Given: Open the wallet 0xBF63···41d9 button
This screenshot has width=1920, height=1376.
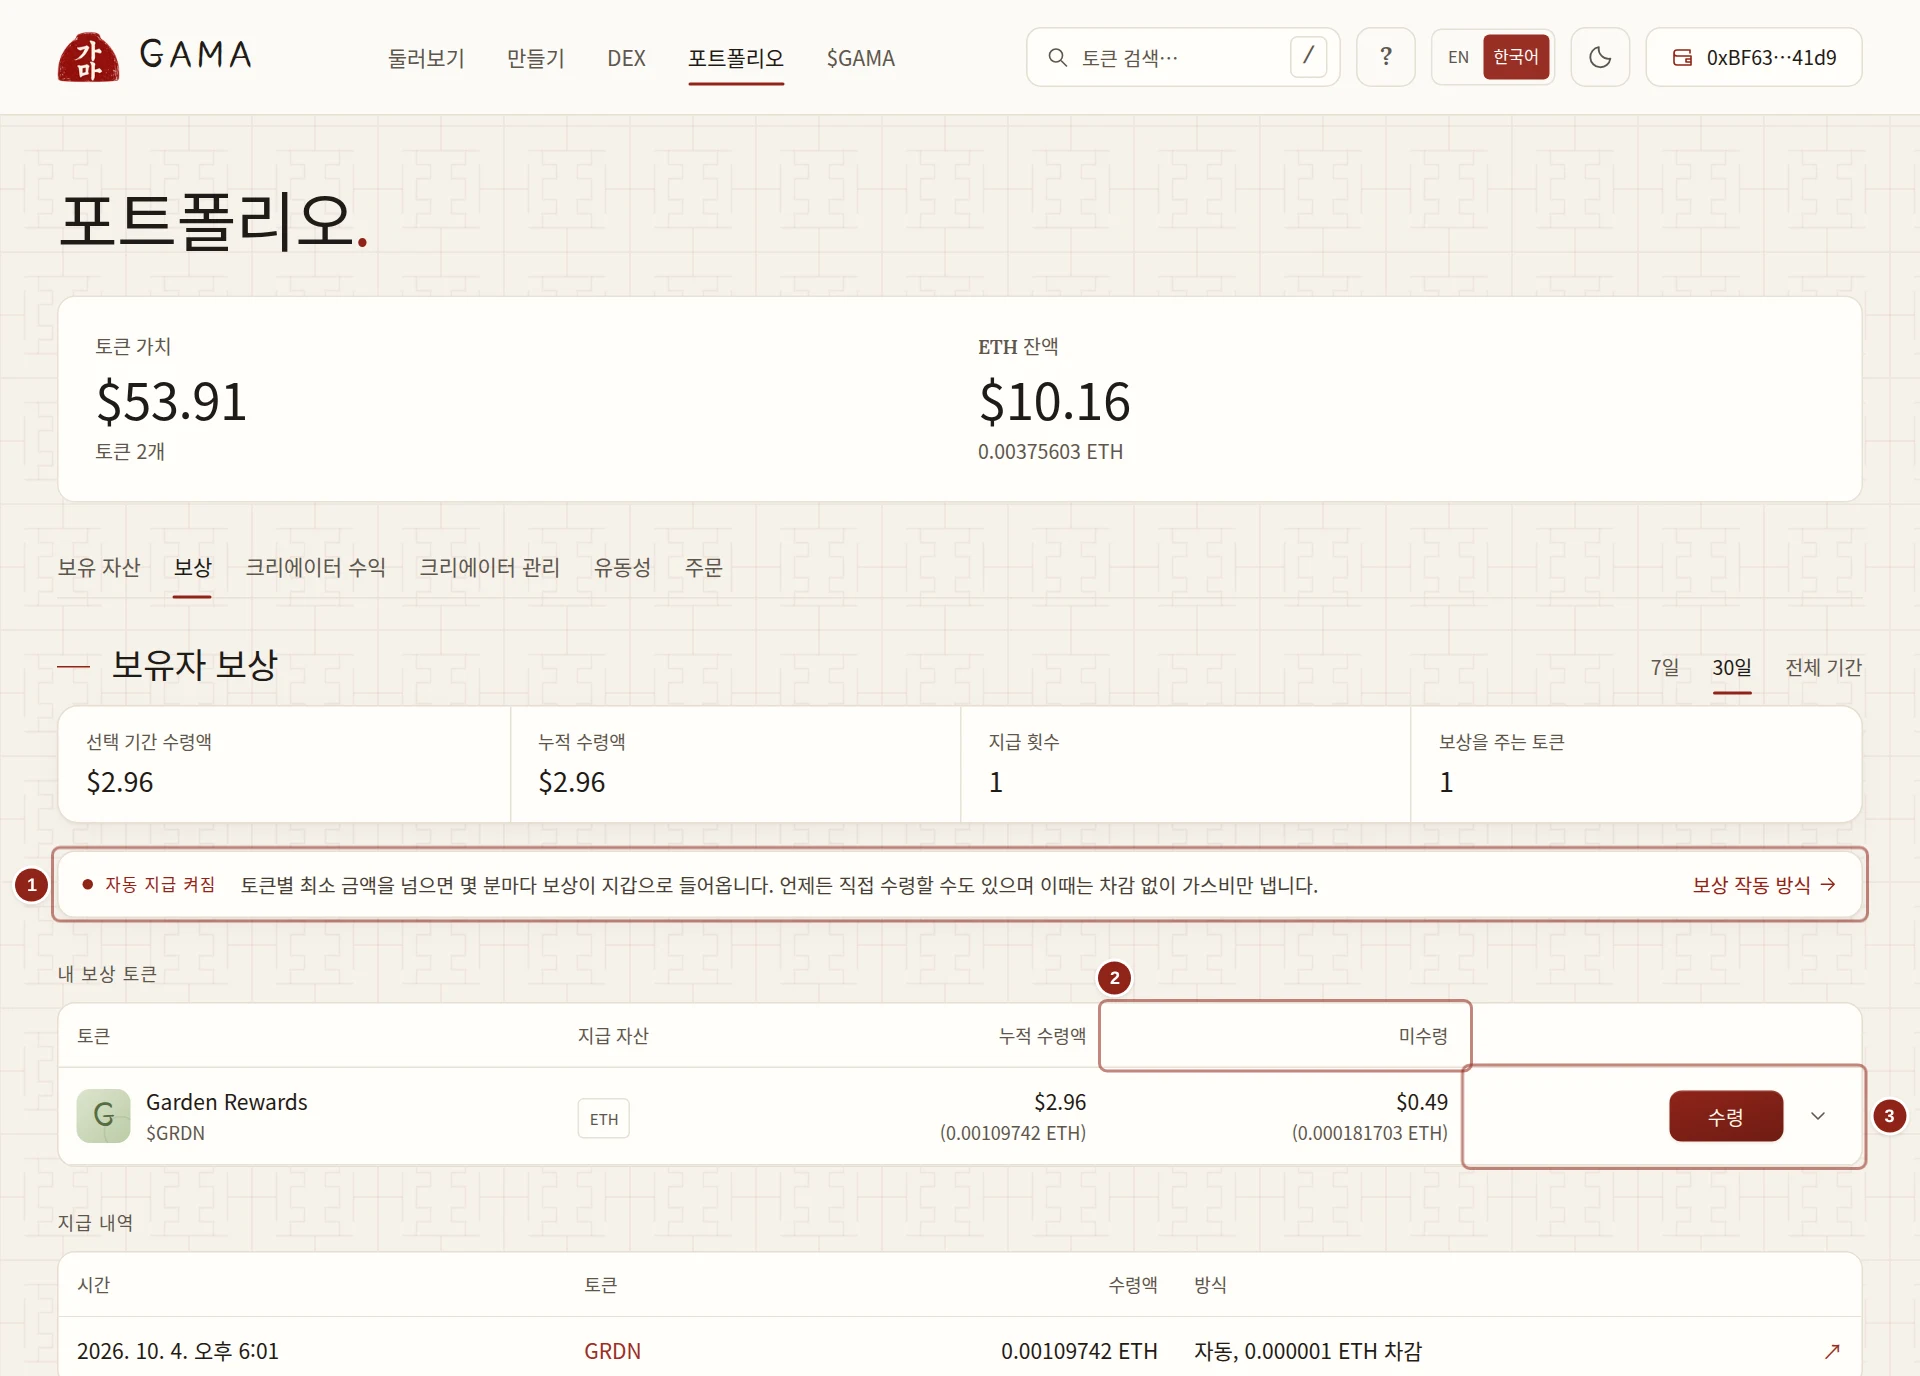Looking at the screenshot, I should (1753, 57).
